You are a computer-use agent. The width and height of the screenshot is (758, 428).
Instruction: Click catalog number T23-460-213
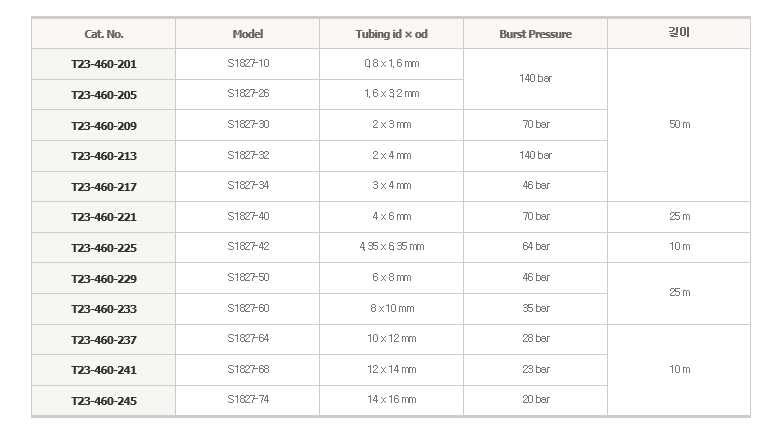(x=104, y=156)
